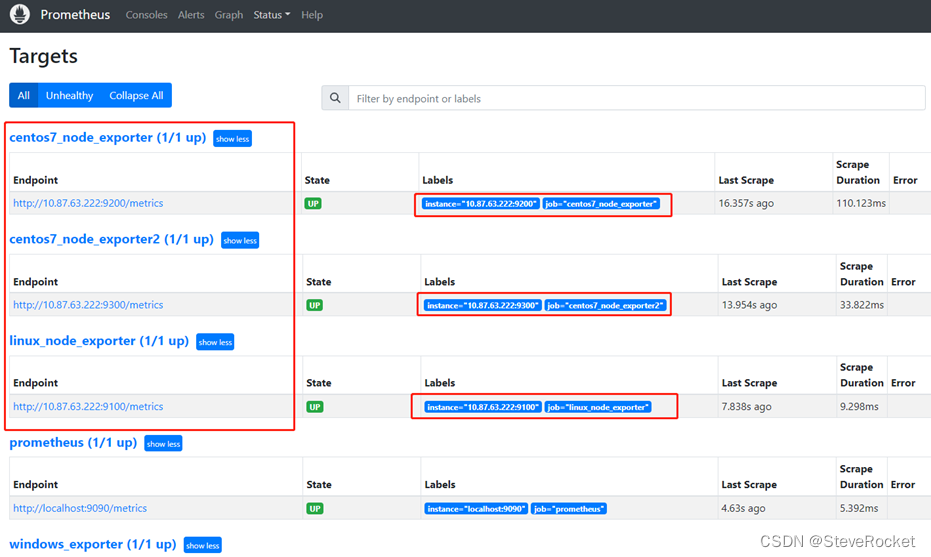
Task: Click the Status menu caret
Action: tap(287, 15)
